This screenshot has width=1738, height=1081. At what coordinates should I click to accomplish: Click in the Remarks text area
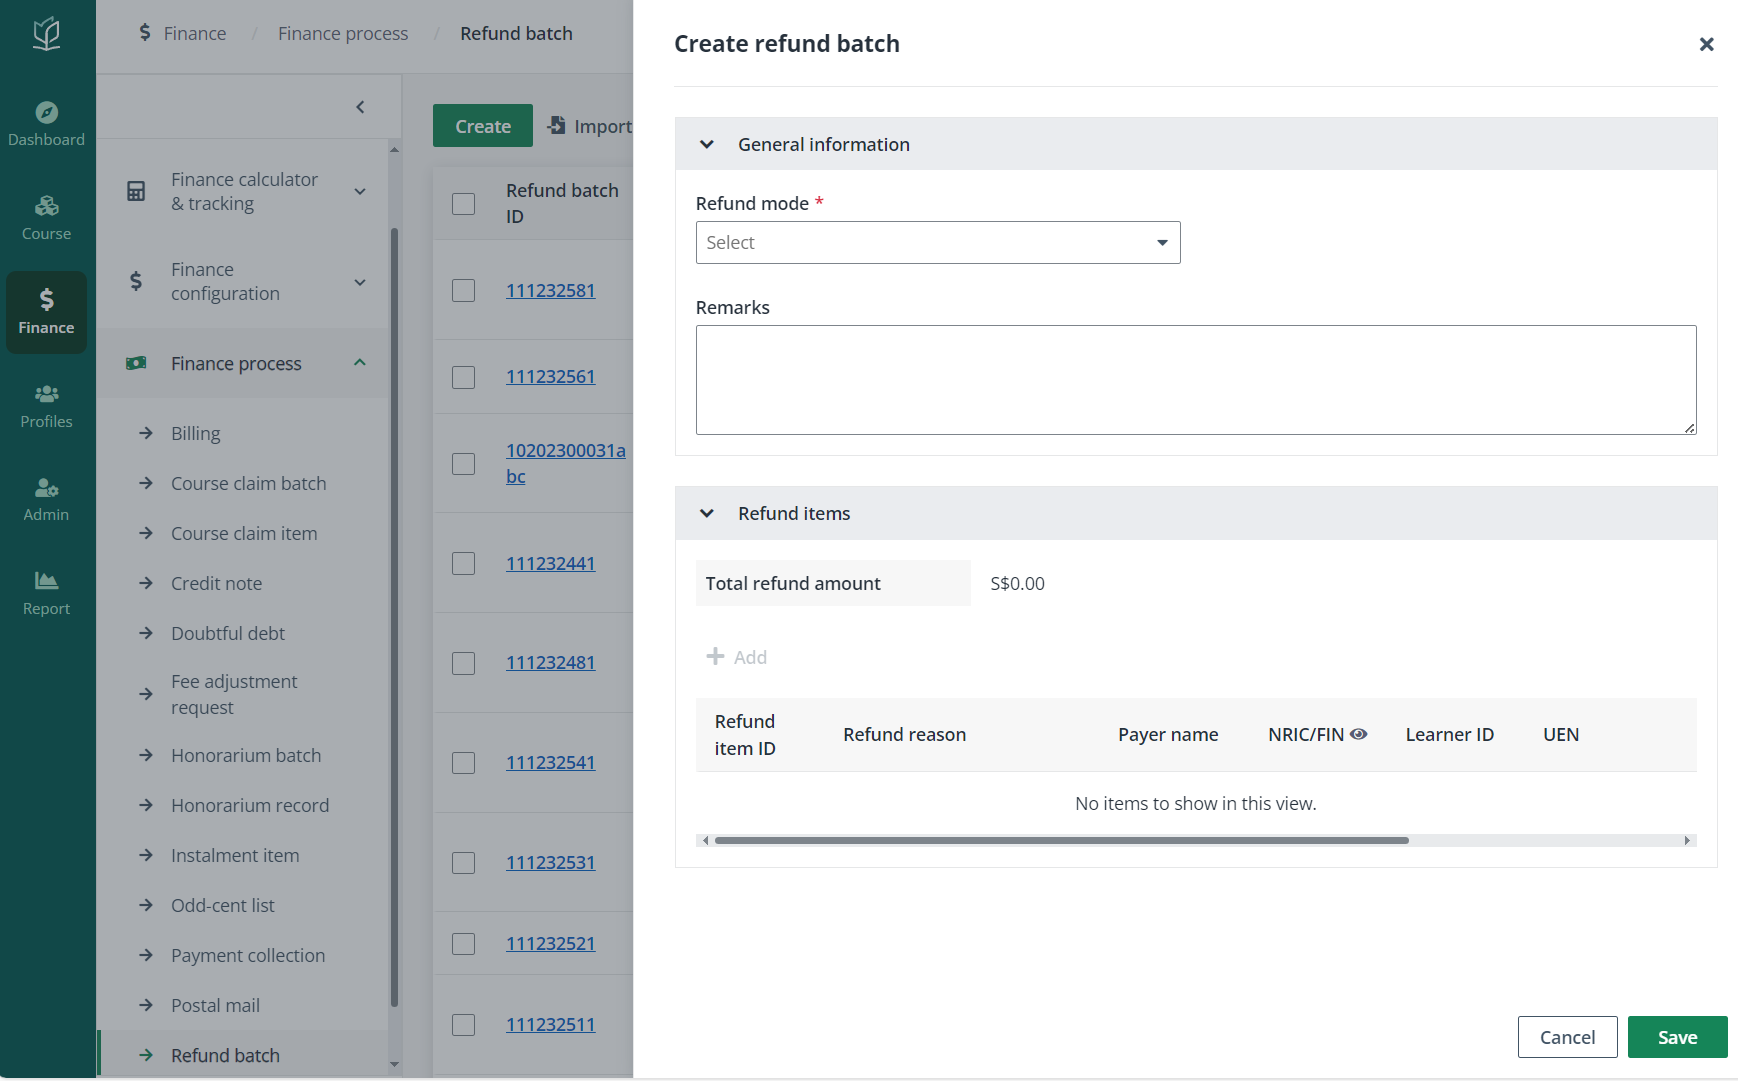point(1196,380)
